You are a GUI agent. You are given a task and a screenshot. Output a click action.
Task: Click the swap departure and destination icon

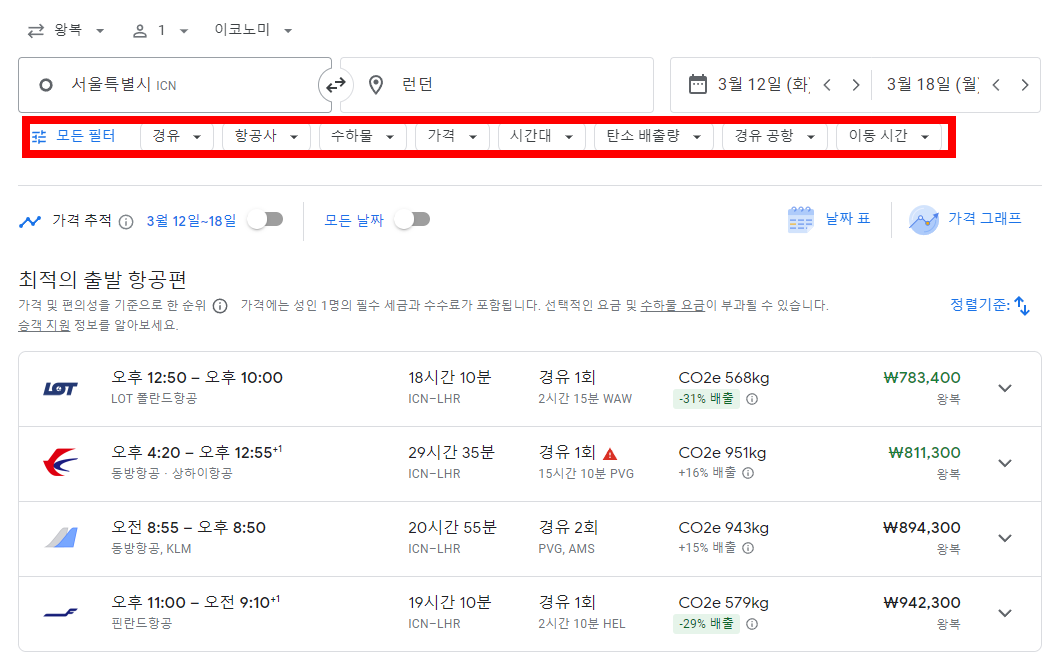pos(336,84)
